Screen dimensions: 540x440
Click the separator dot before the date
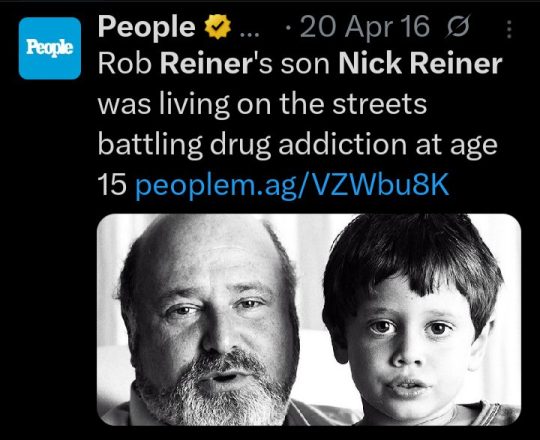pyautogui.click(x=288, y=29)
